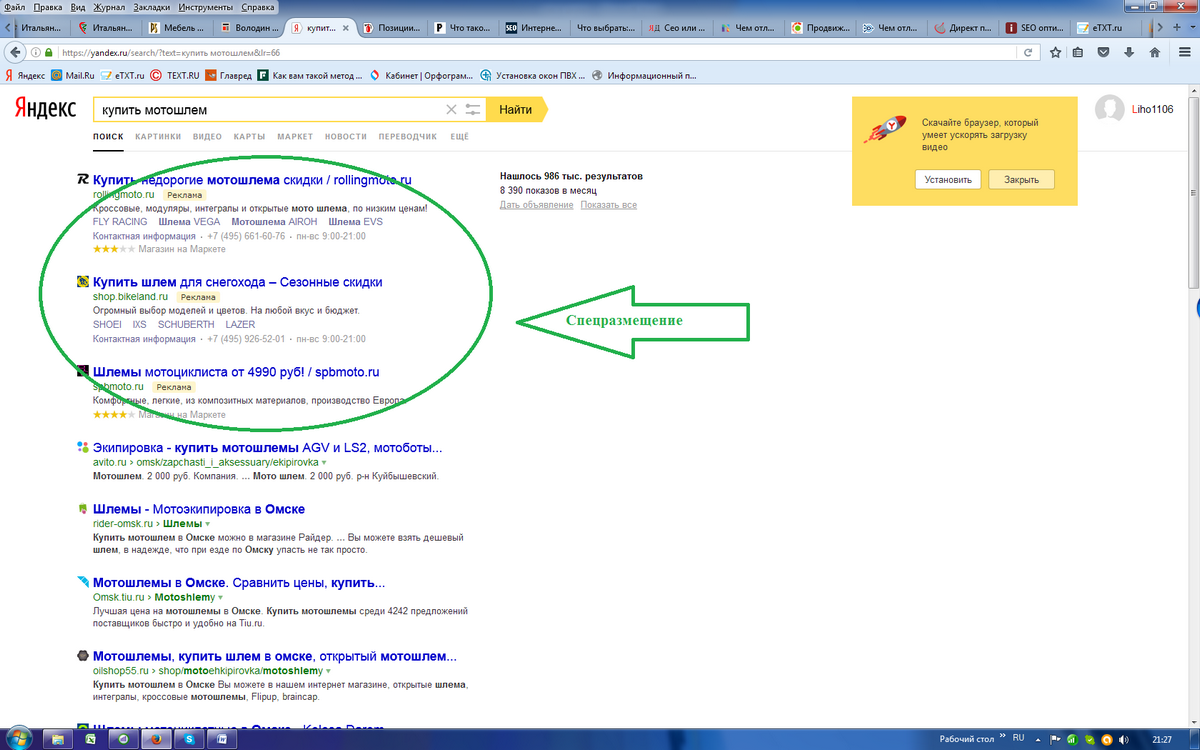This screenshot has height=750, width=1200.
Task: Click the Firefox back arrow button
Action: click(15, 52)
